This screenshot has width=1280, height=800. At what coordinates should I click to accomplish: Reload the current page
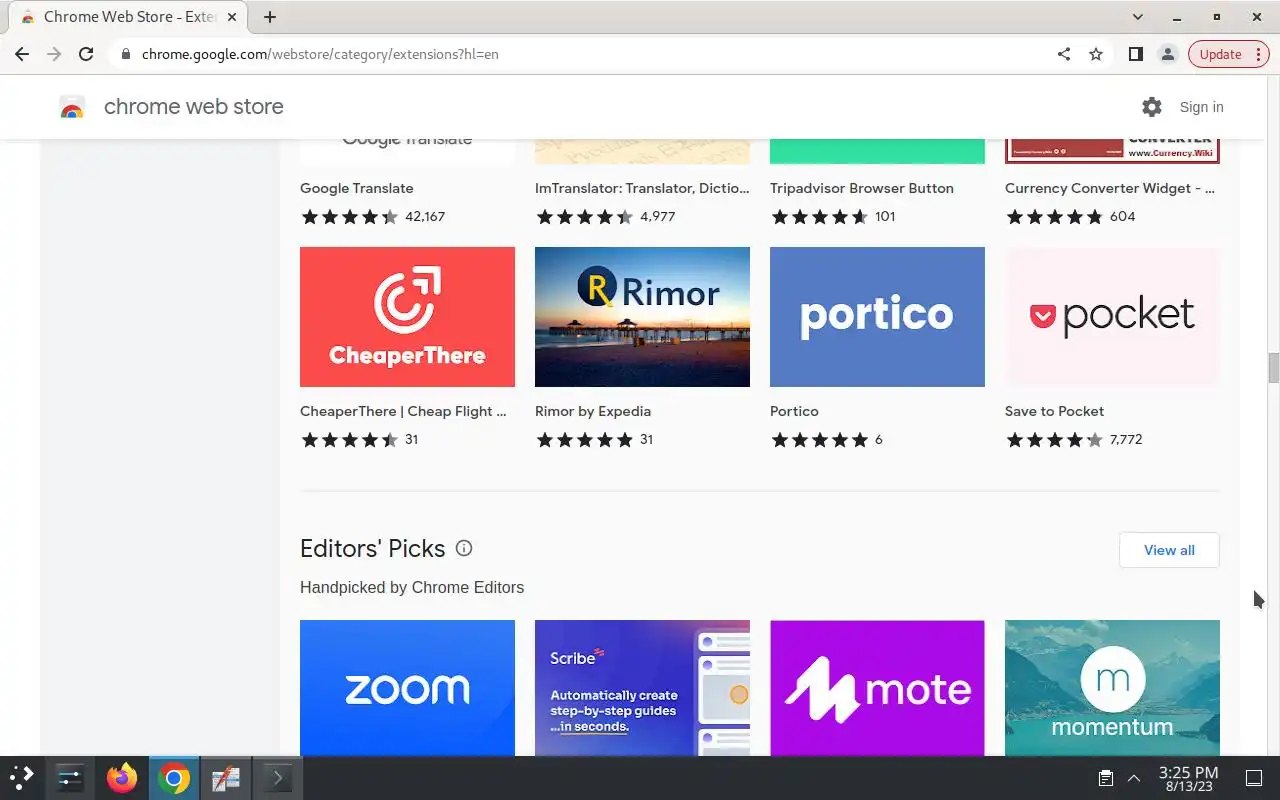click(x=86, y=54)
